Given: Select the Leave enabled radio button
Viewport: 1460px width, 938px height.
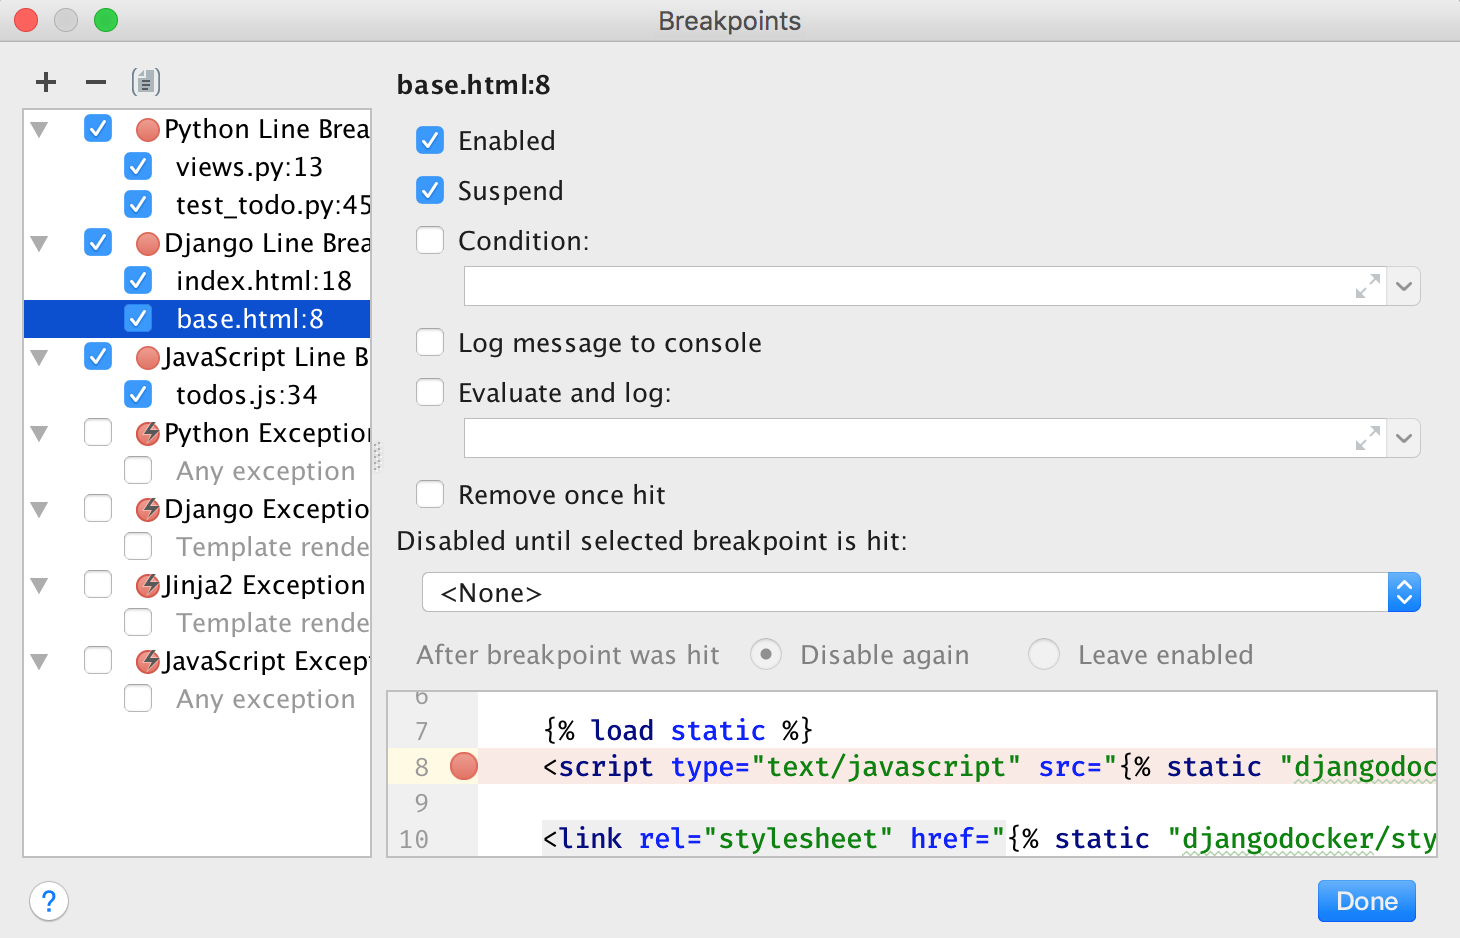Looking at the screenshot, I should [1044, 655].
